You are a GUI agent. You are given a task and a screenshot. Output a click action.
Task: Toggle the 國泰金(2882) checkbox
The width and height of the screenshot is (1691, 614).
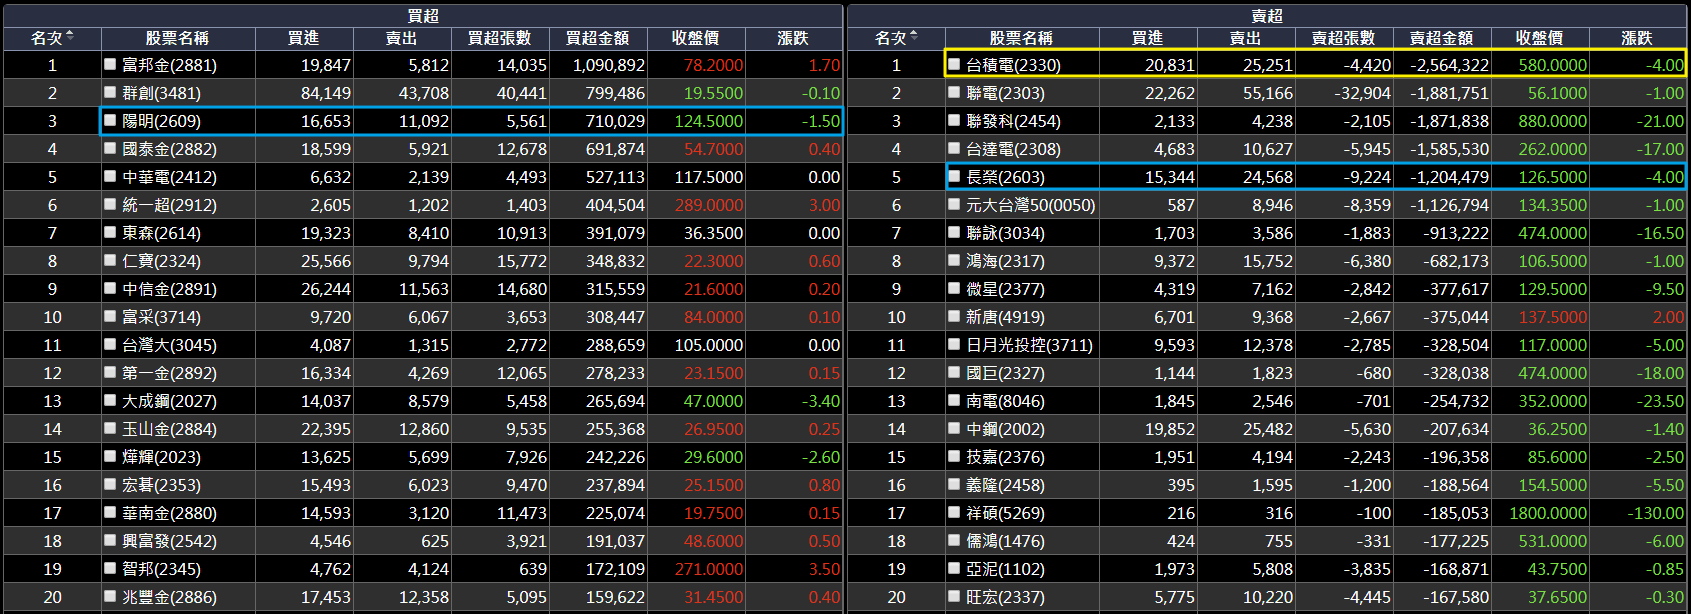pos(110,148)
